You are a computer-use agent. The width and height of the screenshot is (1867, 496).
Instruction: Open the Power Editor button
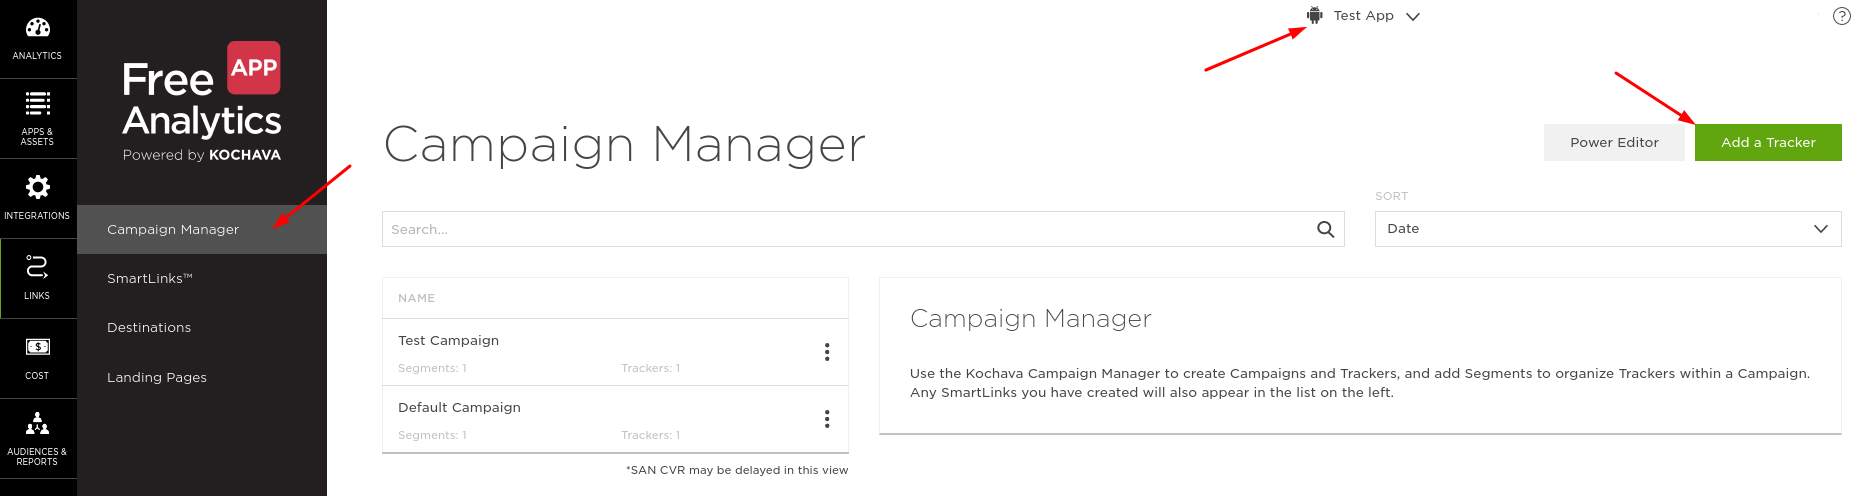(x=1613, y=143)
